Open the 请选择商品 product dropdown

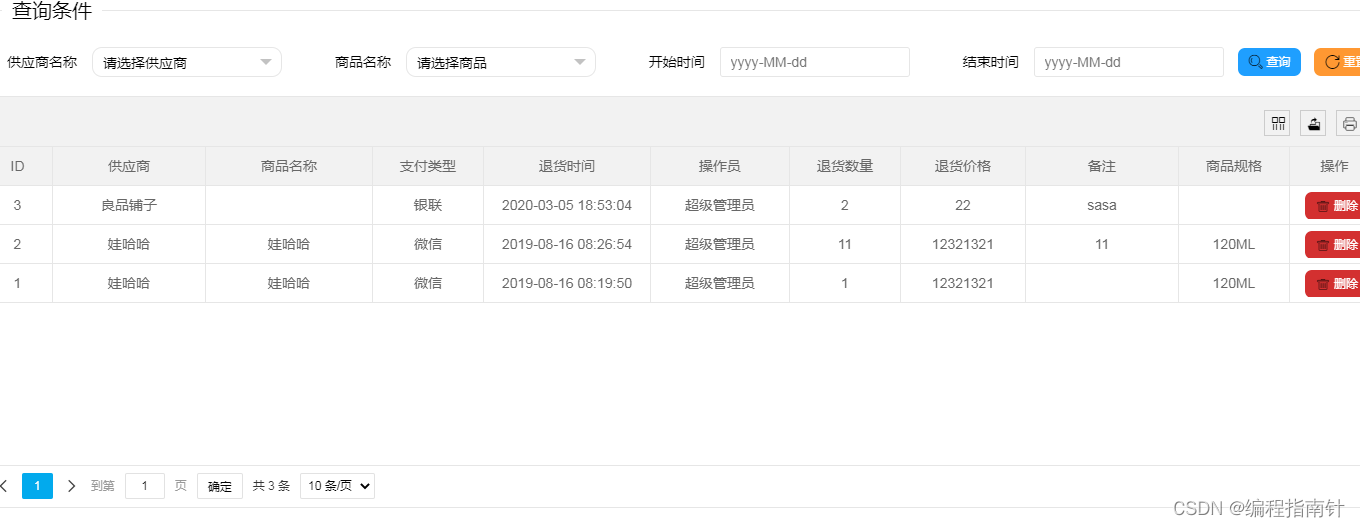[500, 62]
